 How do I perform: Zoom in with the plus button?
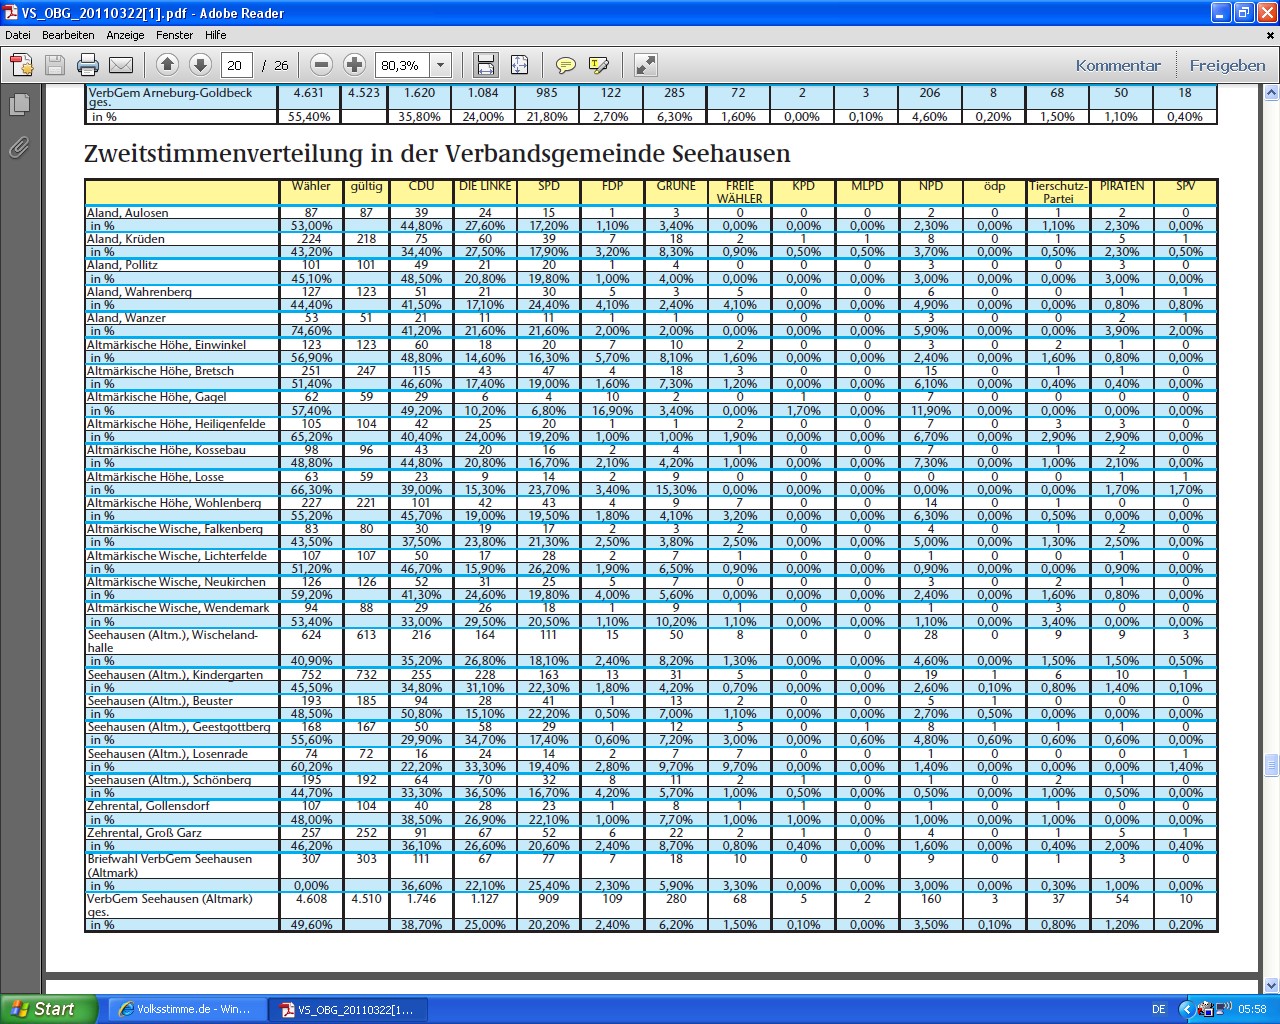[354, 66]
